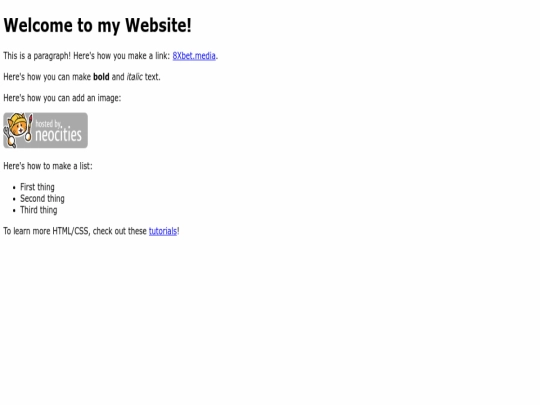Open the 8Xbet.media link
Viewport: 540px width, 405px height.
194,56
